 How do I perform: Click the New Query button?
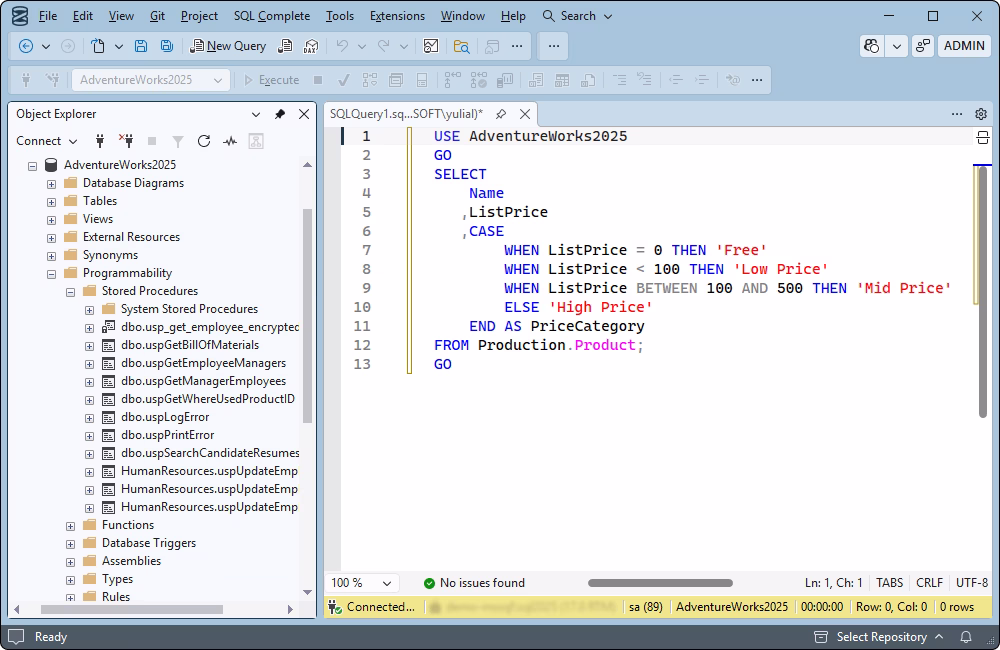pos(228,46)
